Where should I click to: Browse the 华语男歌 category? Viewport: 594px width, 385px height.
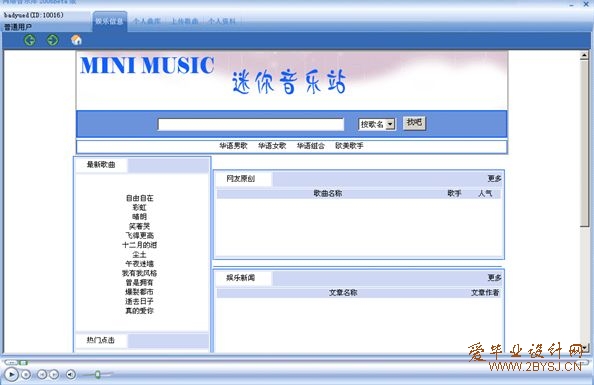(x=233, y=146)
